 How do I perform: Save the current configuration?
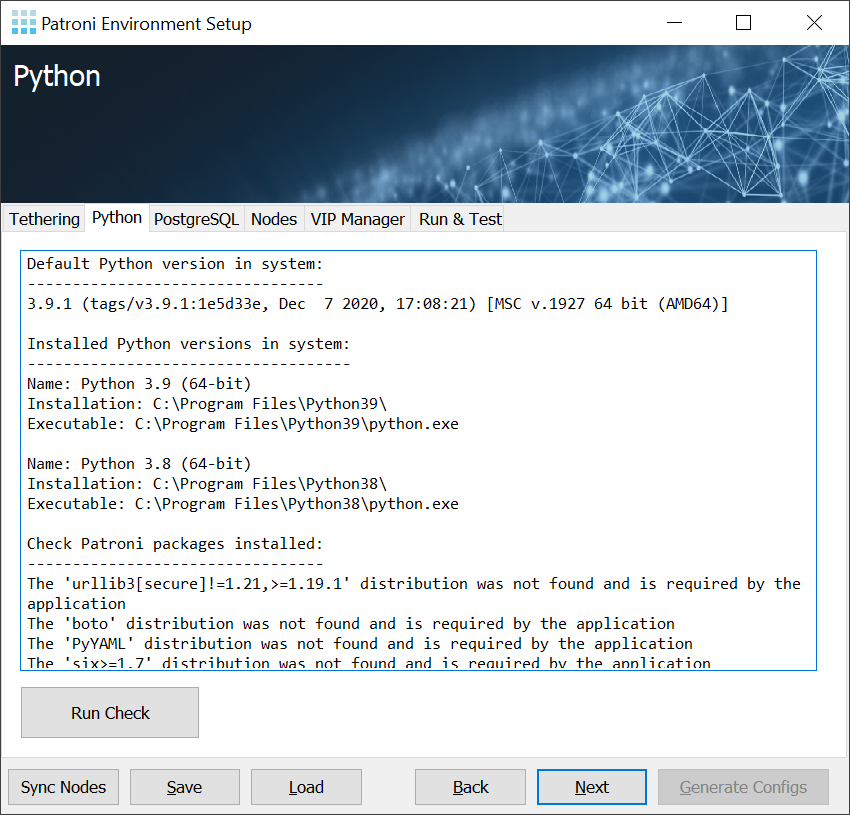tap(185, 787)
